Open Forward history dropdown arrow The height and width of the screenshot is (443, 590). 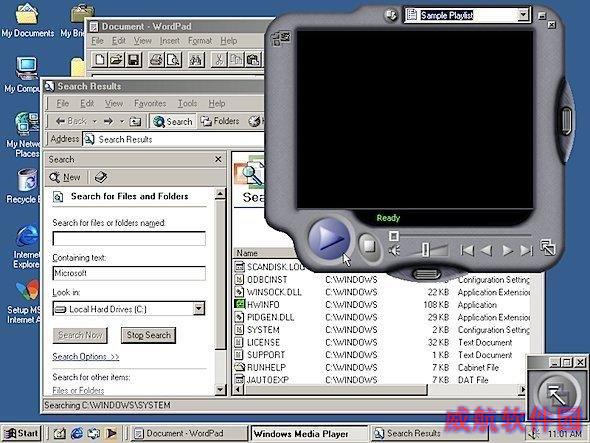[x=122, y=121]
